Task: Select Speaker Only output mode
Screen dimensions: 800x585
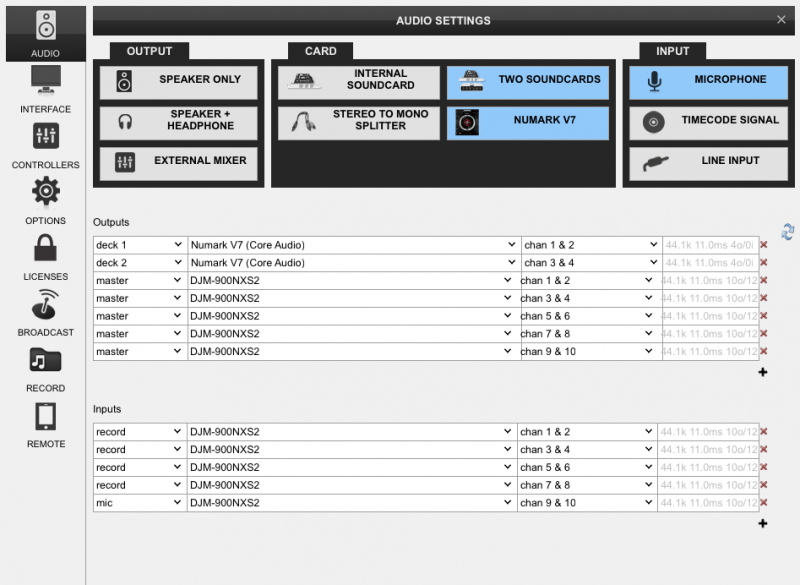Action: (x=179, y=83)
